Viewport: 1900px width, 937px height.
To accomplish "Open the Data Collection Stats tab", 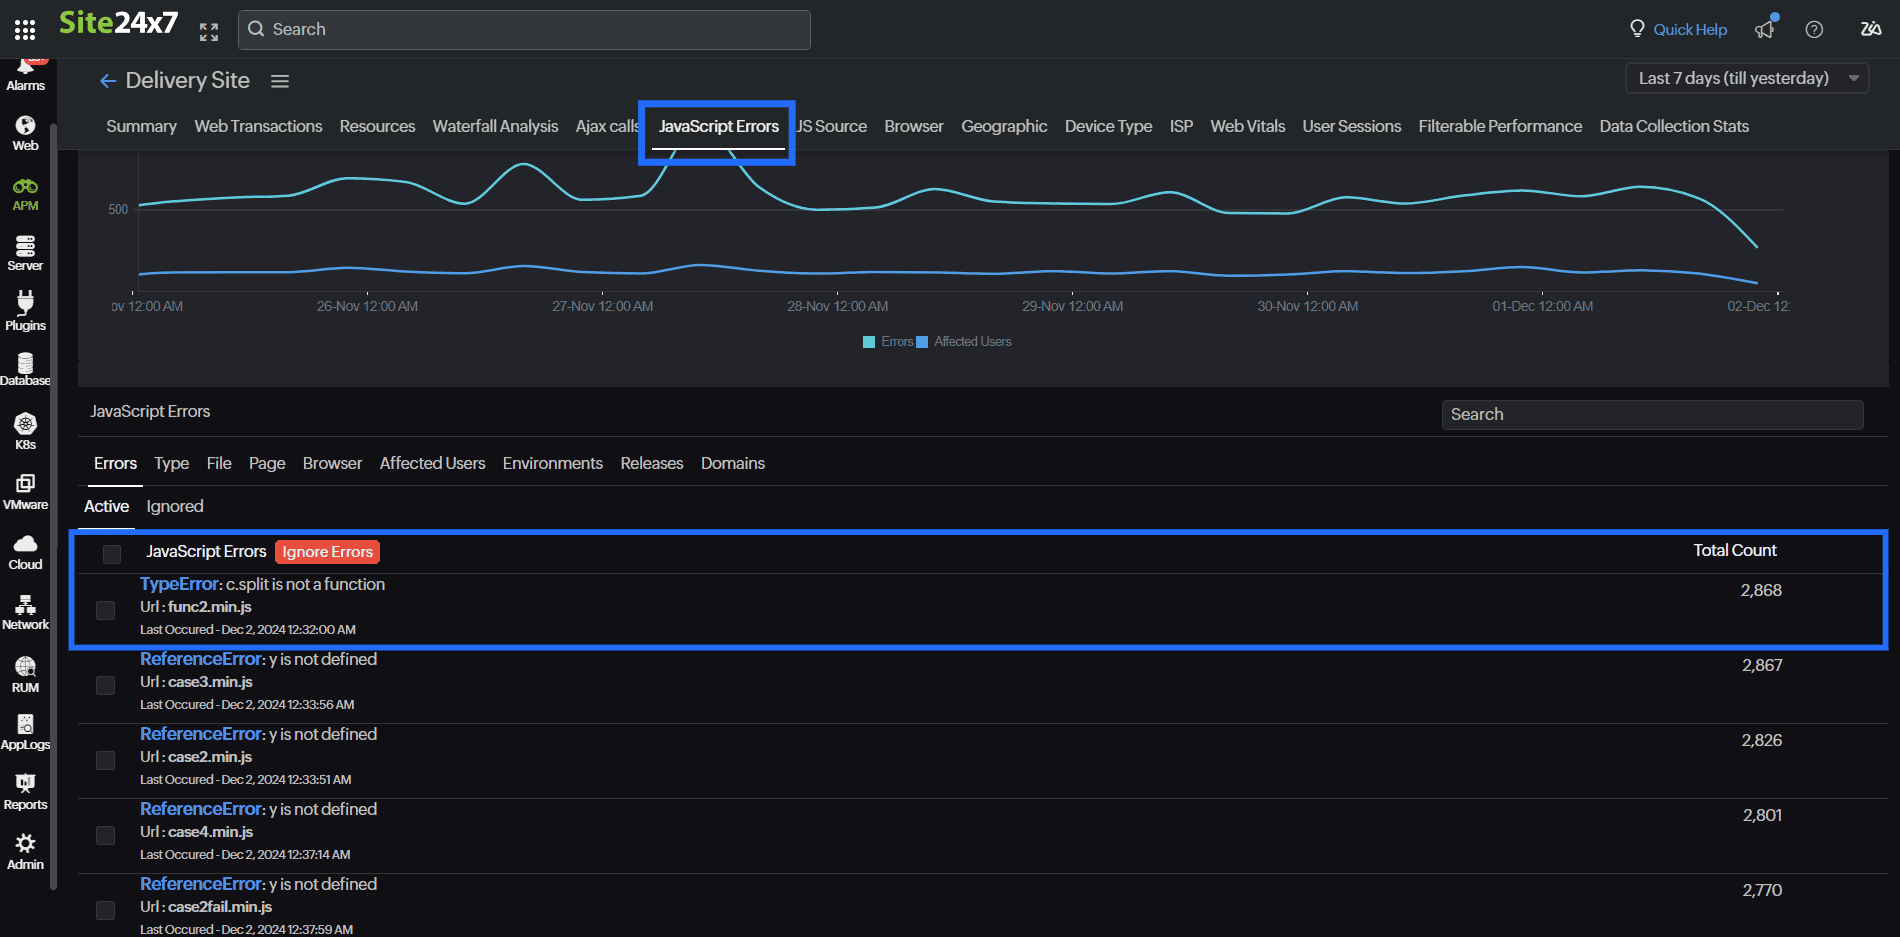I will [x=1674, y=126].
